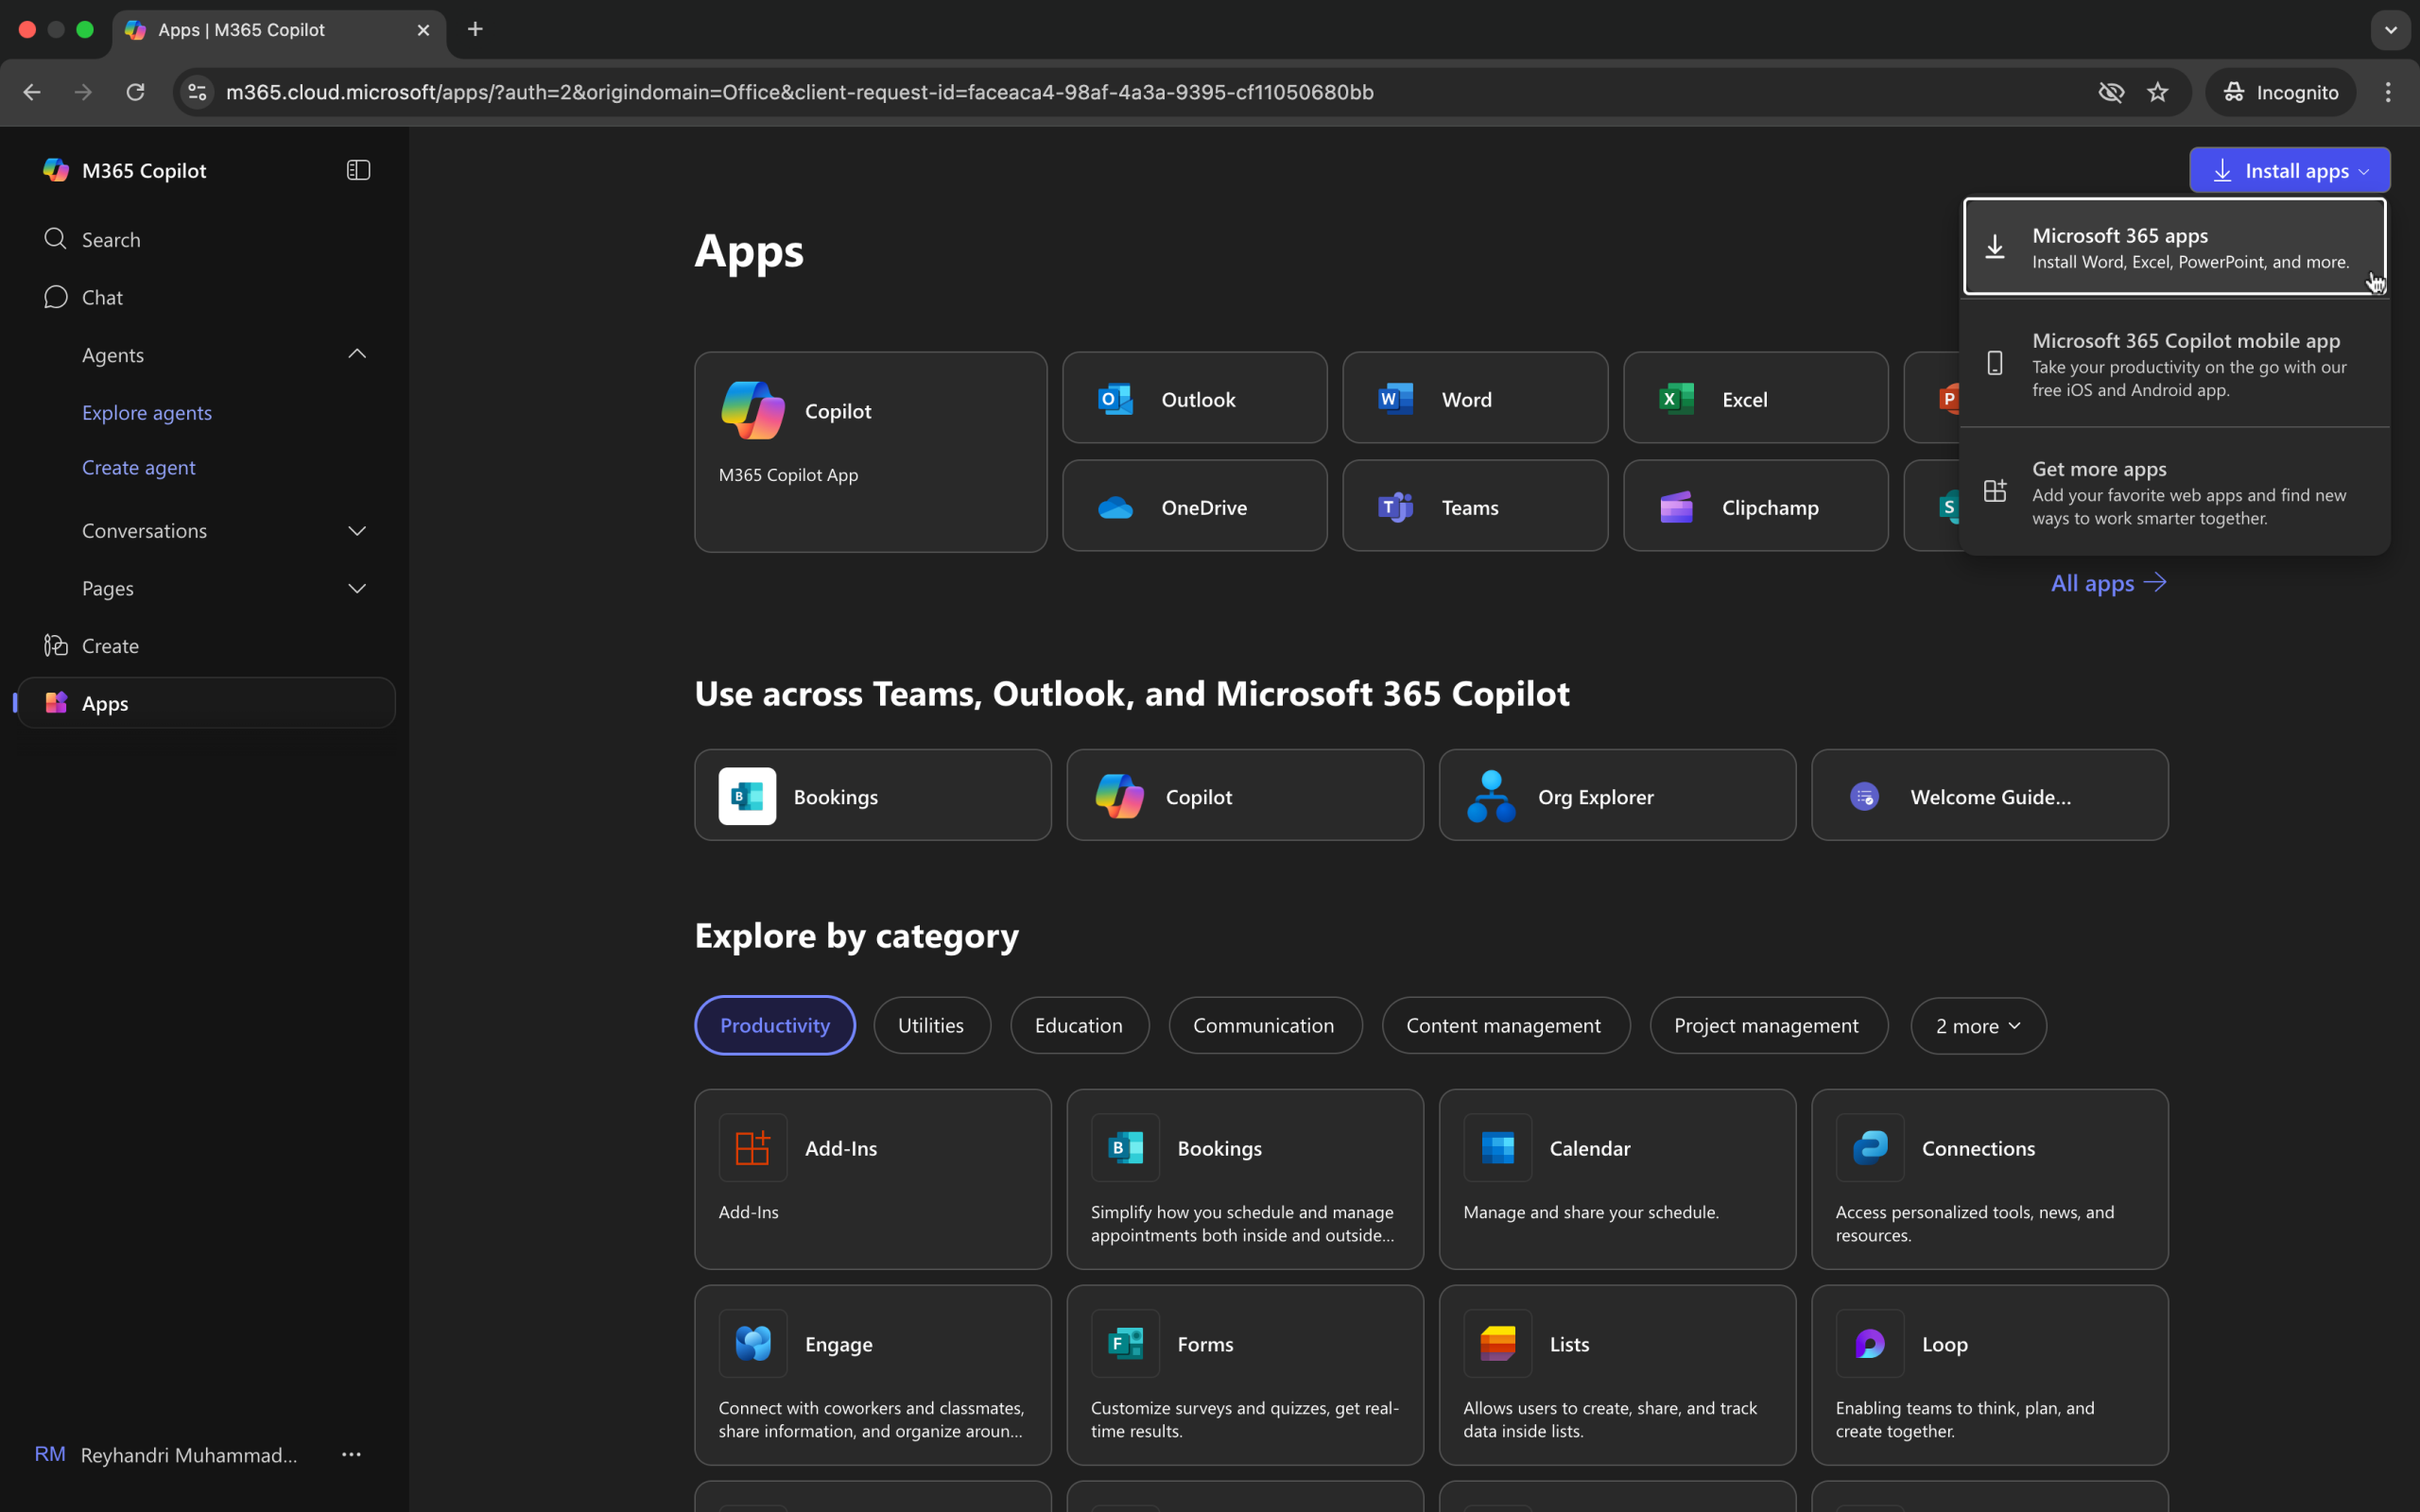Collapse the Agents section chevron

pos(357,354)
